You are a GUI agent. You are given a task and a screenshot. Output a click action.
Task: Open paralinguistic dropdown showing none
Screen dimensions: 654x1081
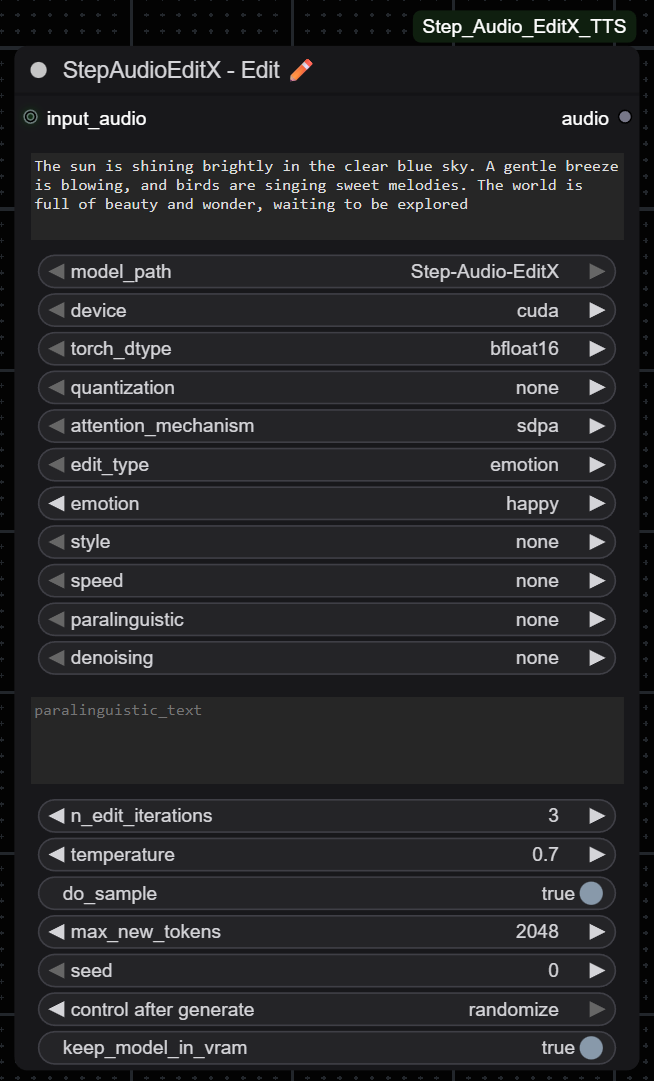click(x=327, y=619)
